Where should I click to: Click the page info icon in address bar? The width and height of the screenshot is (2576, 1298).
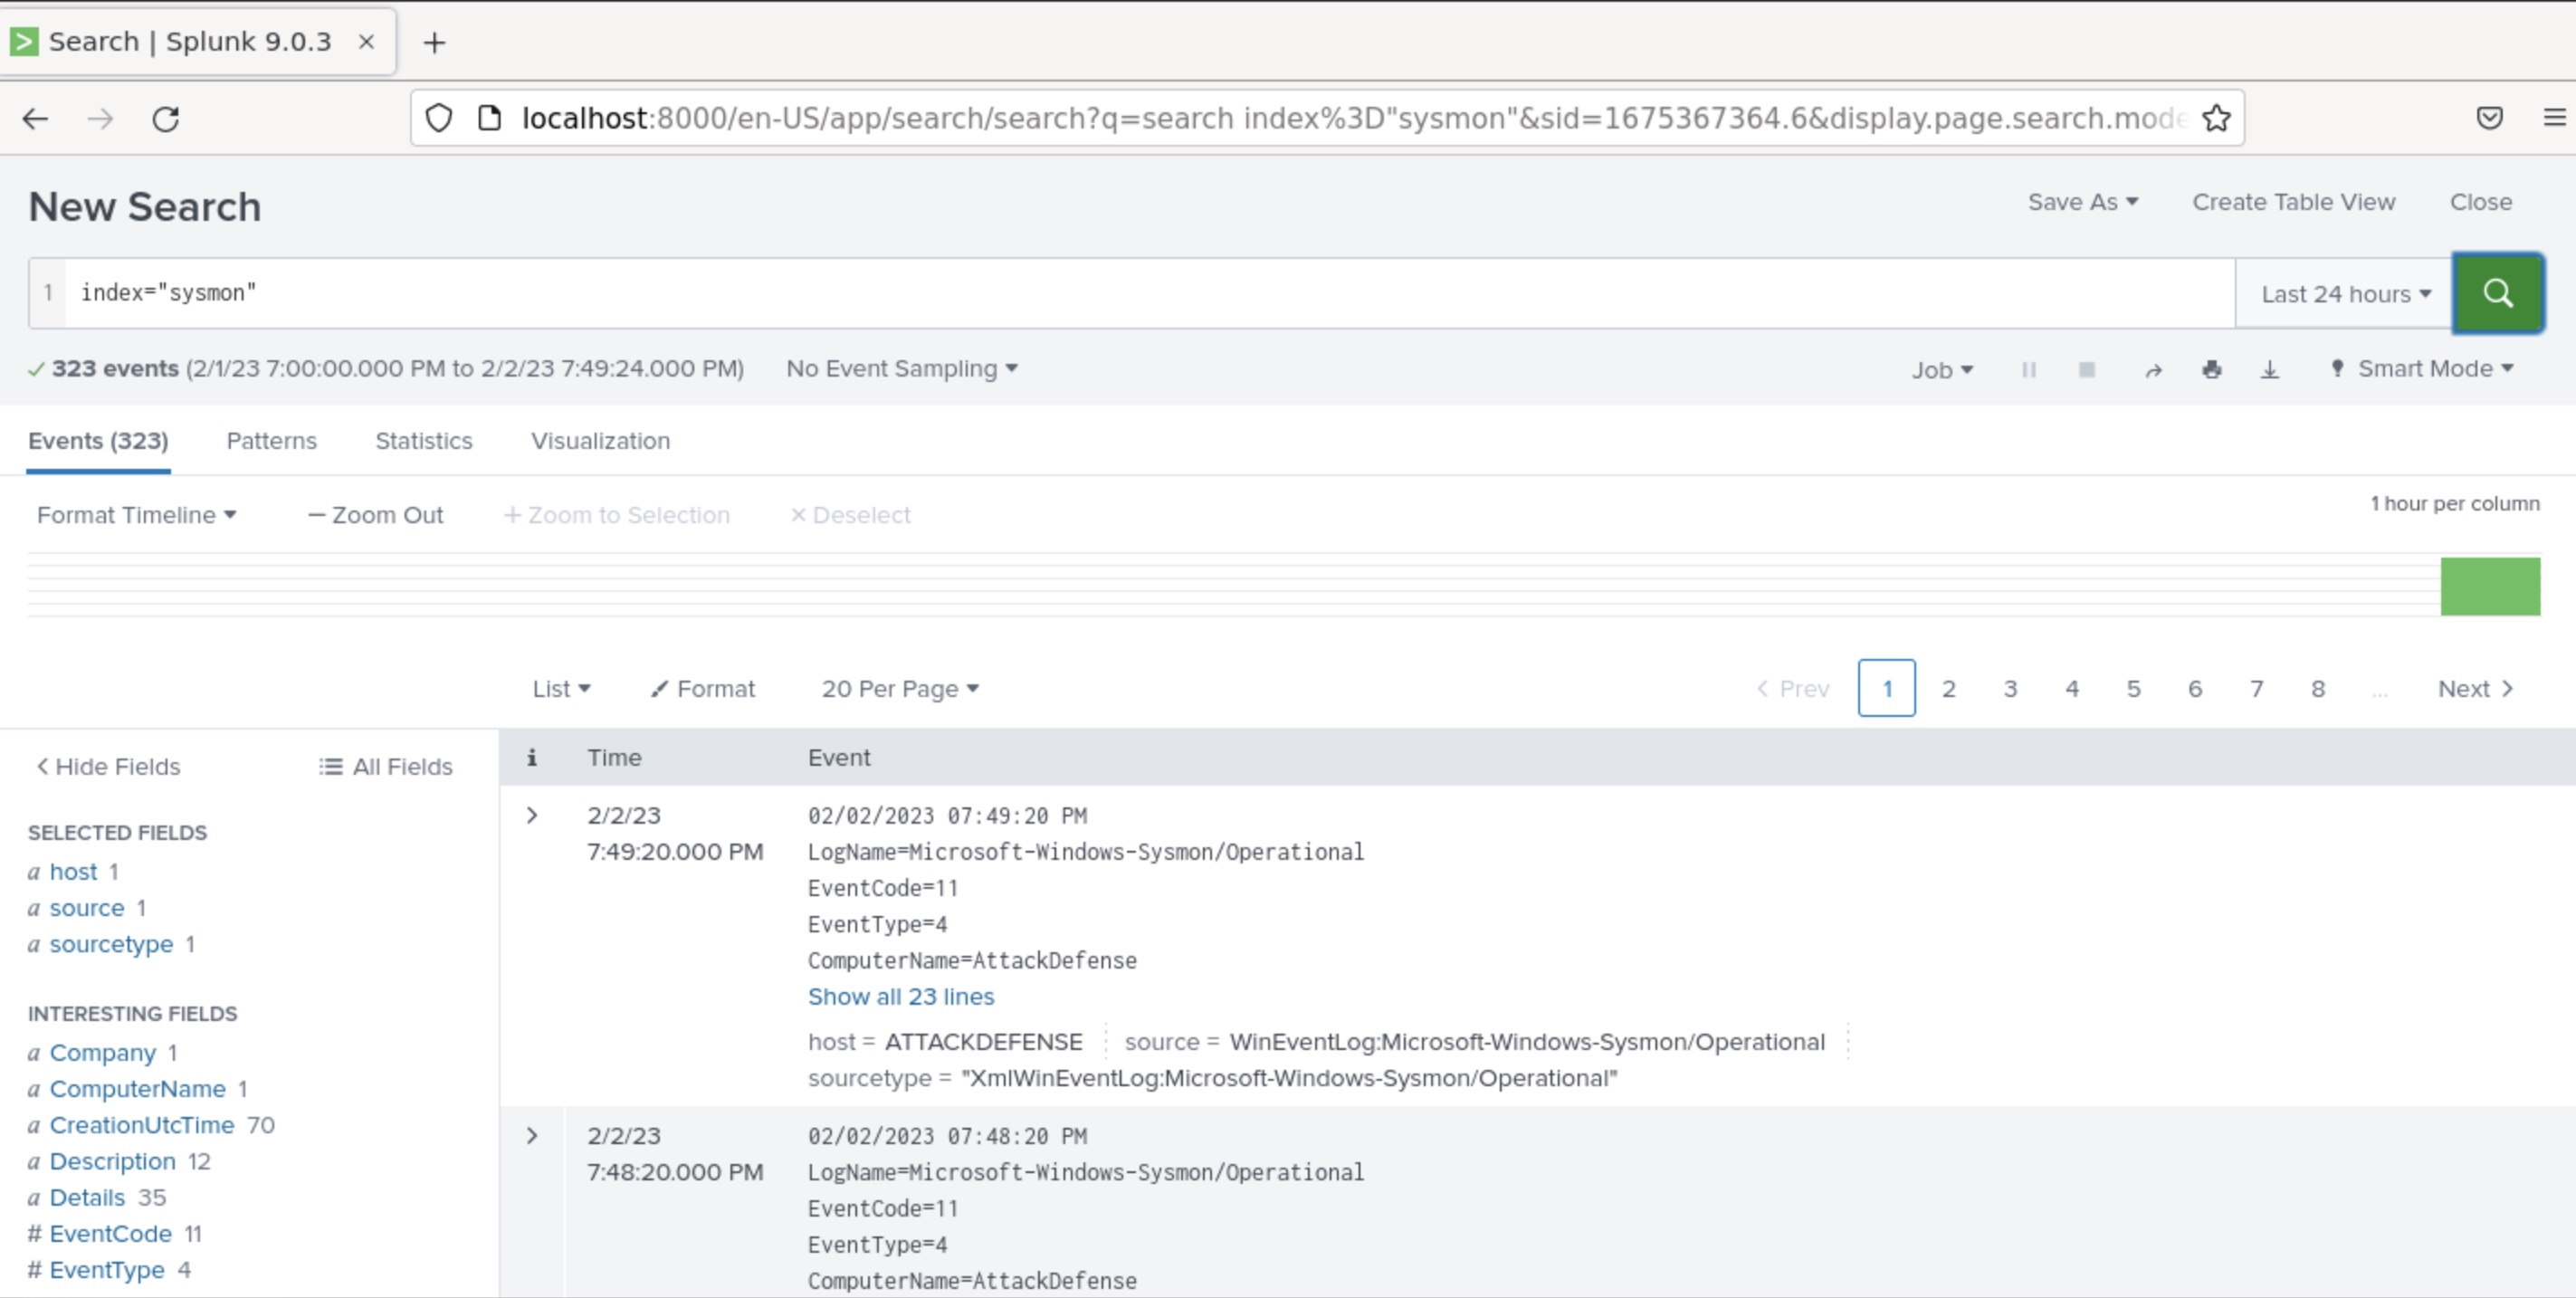[489, 118]
